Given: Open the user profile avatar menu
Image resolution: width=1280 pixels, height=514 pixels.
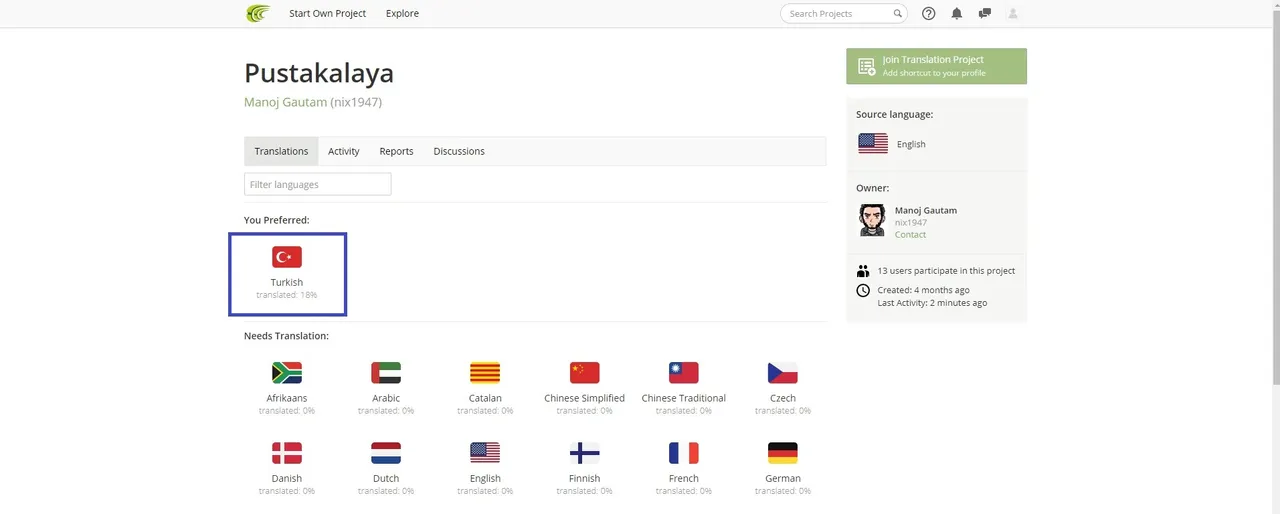Looking at the screenshot, I should 1013,14.
